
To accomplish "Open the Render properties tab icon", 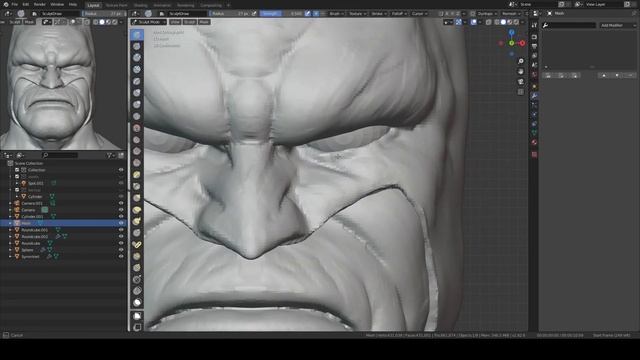I will point(534,37).
